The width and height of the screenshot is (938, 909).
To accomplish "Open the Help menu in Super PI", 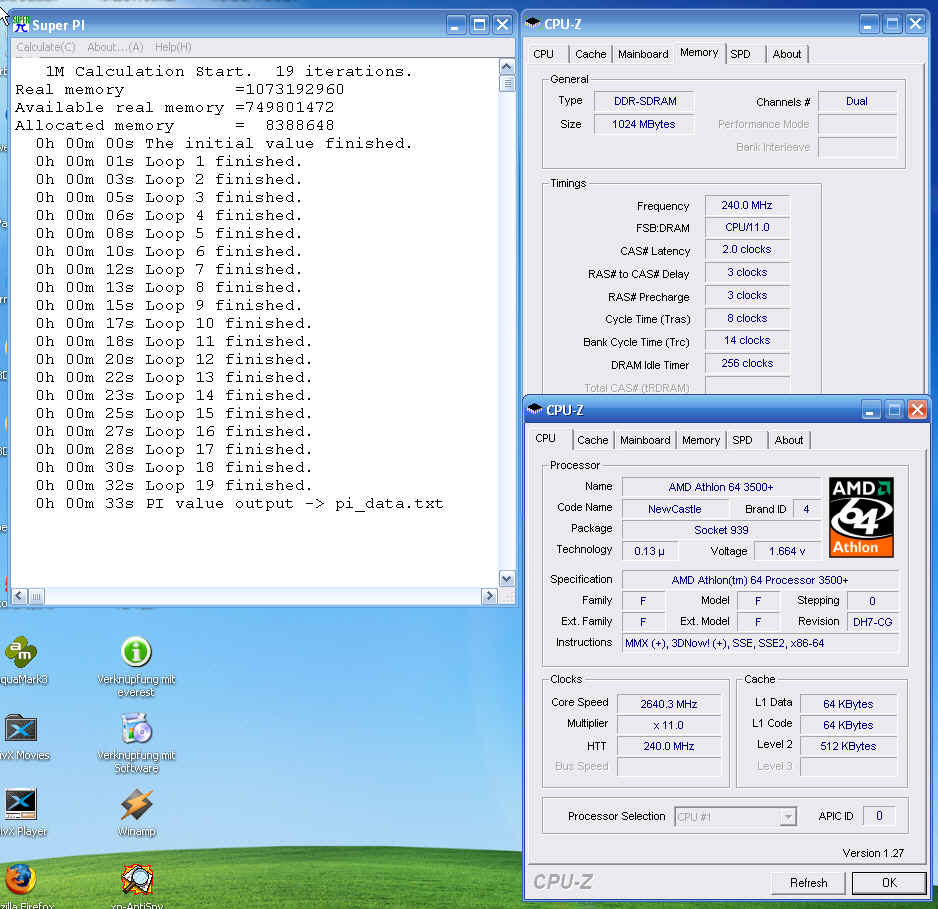I will coord(173,47).
